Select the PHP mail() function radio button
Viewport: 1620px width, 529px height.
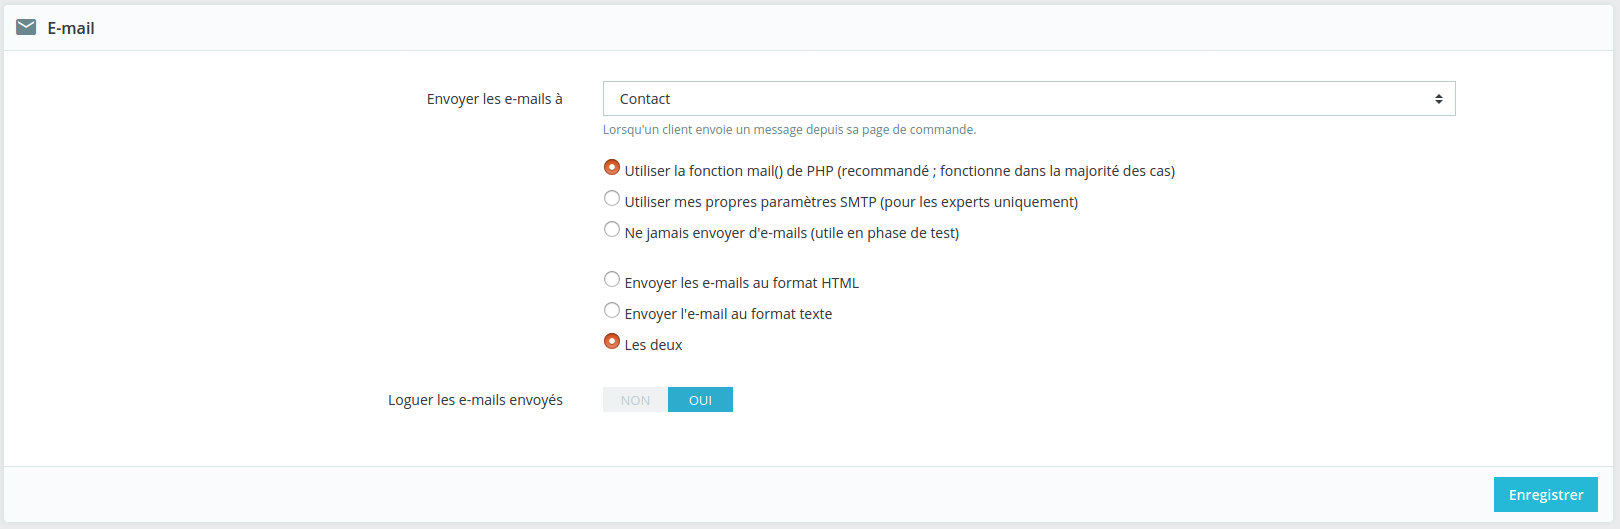click(612, 167)
